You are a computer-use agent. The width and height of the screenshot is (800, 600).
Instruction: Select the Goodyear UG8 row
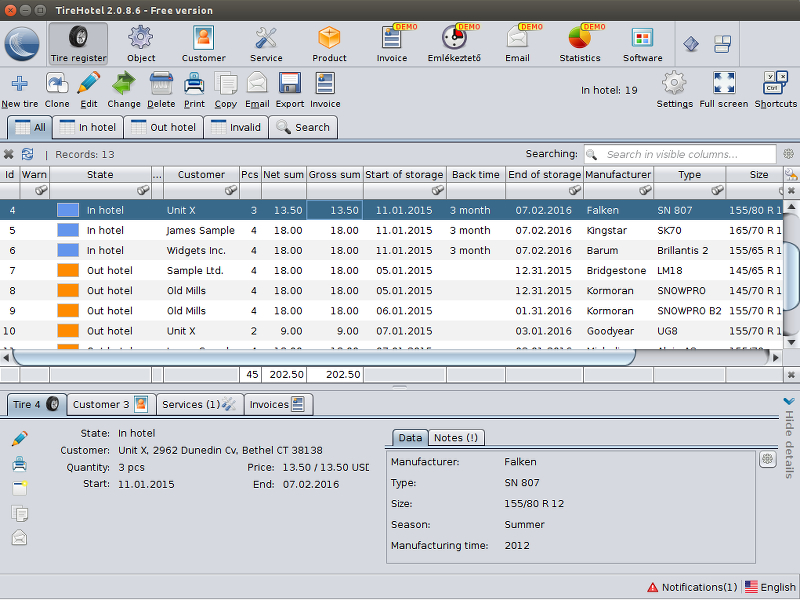[x=391, y=331]
